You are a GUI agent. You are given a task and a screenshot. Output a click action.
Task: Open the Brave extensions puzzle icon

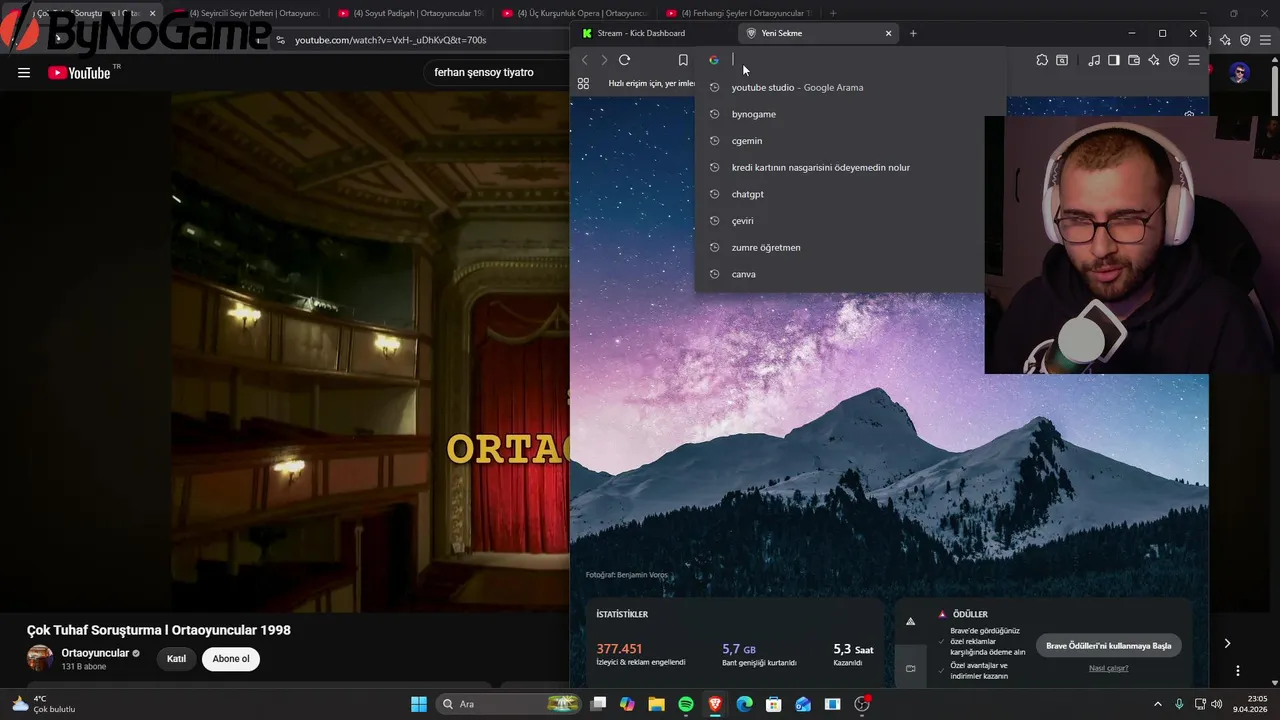[1042, 60]
